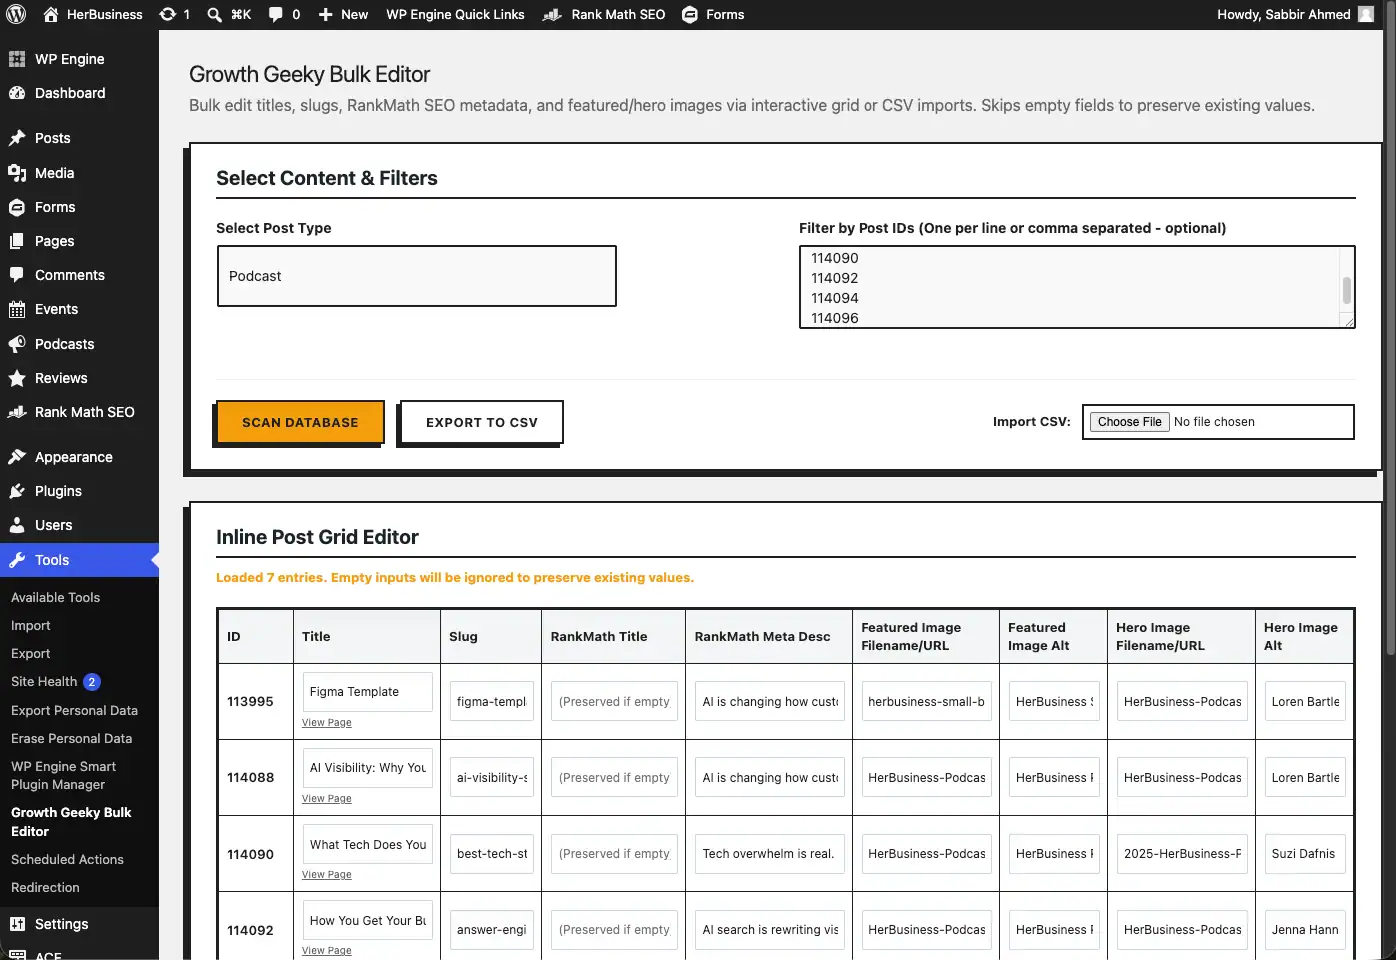This screenshot has height=960, width=1396.
Task: Click the Growth Geeky Bulk Editor submenu item
Action: 71,822
